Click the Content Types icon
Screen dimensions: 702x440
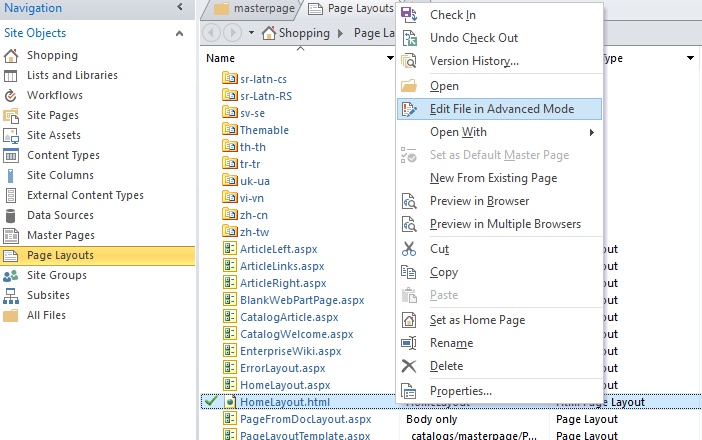coord(11,156)
